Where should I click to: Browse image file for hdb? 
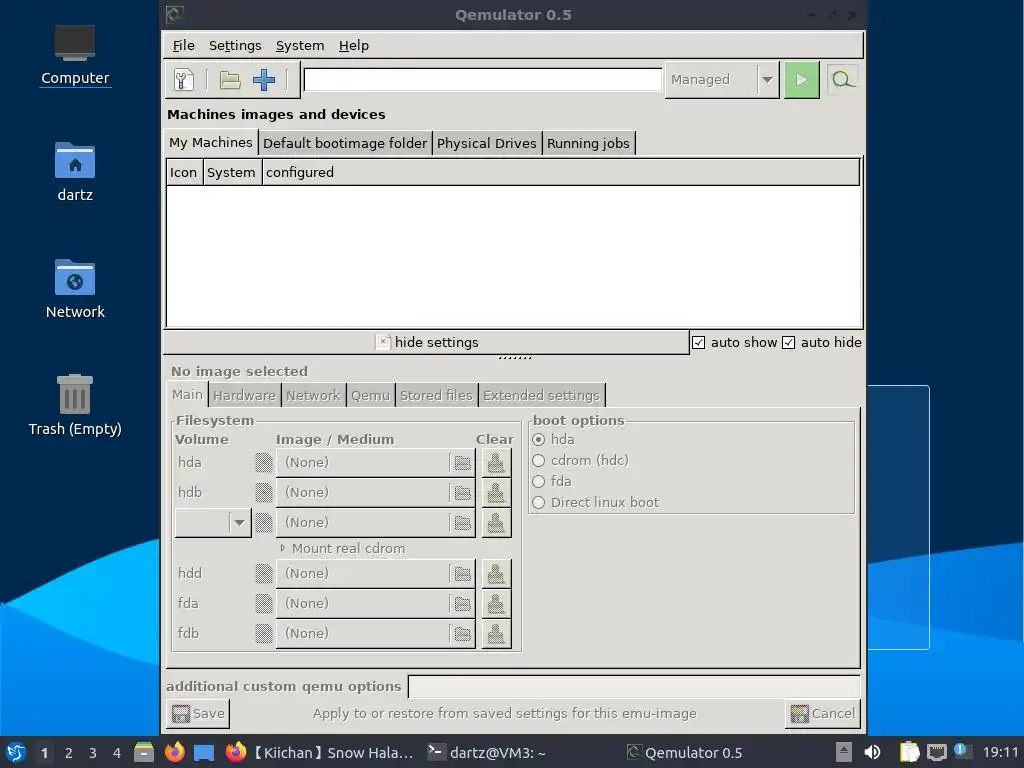tap(462, 492)
